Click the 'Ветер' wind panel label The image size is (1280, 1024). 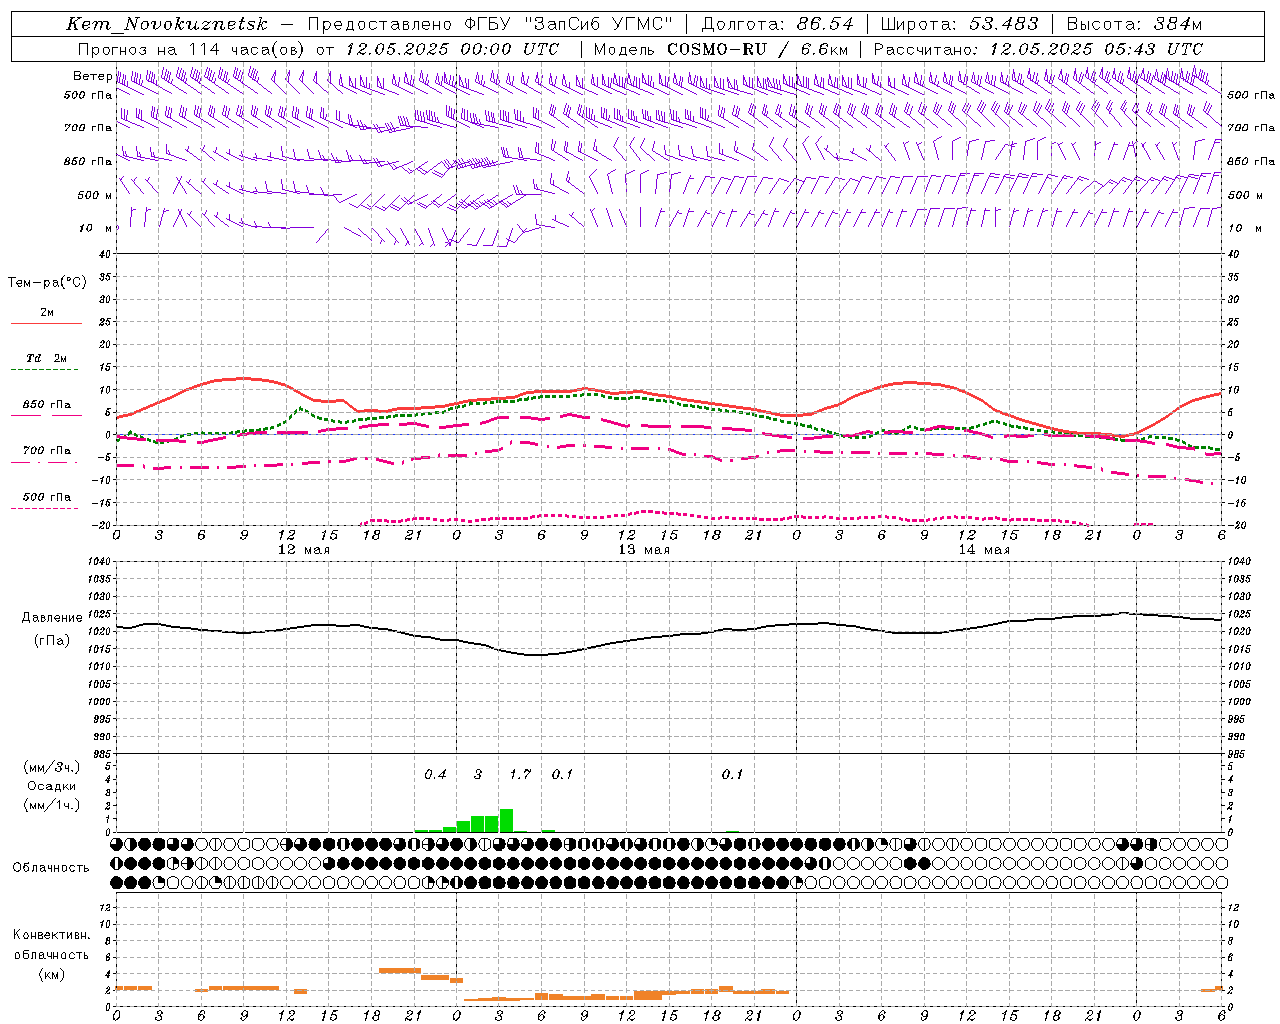click(92, 76)
